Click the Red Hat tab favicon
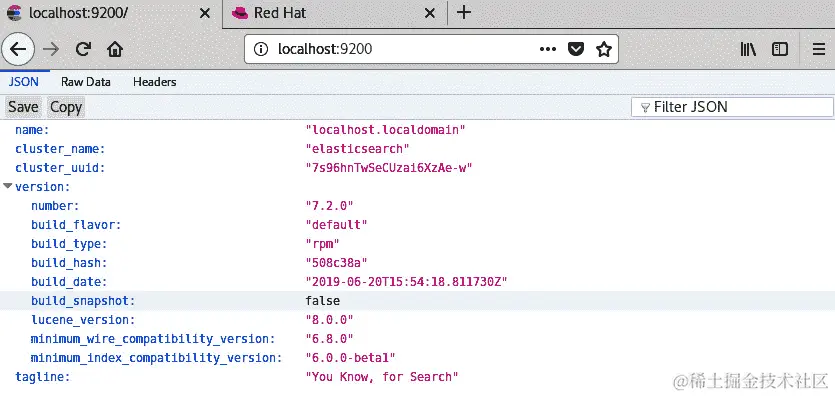This screenshot has height=397, width=835. 240,13
